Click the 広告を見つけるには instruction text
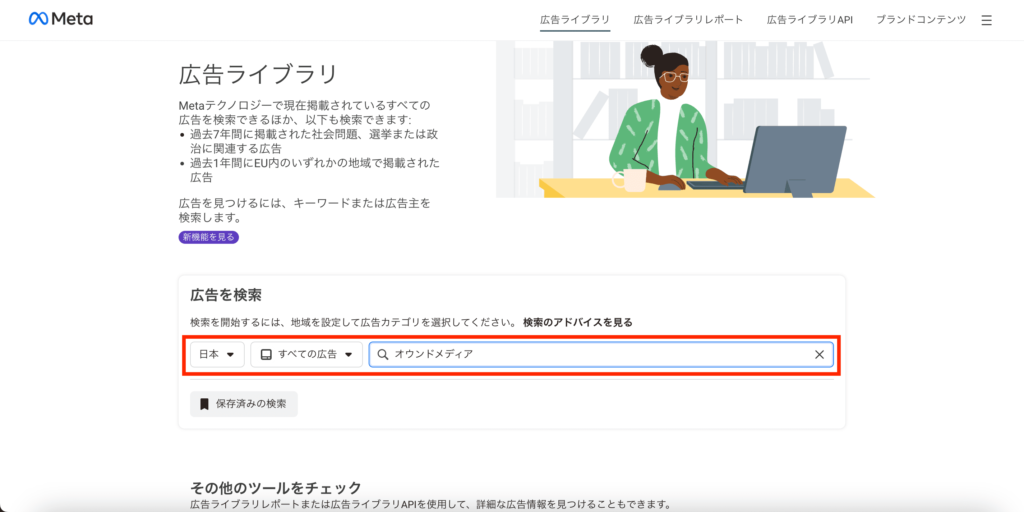1024x512 pixels. pyautogui.click(x=305, y=210)
